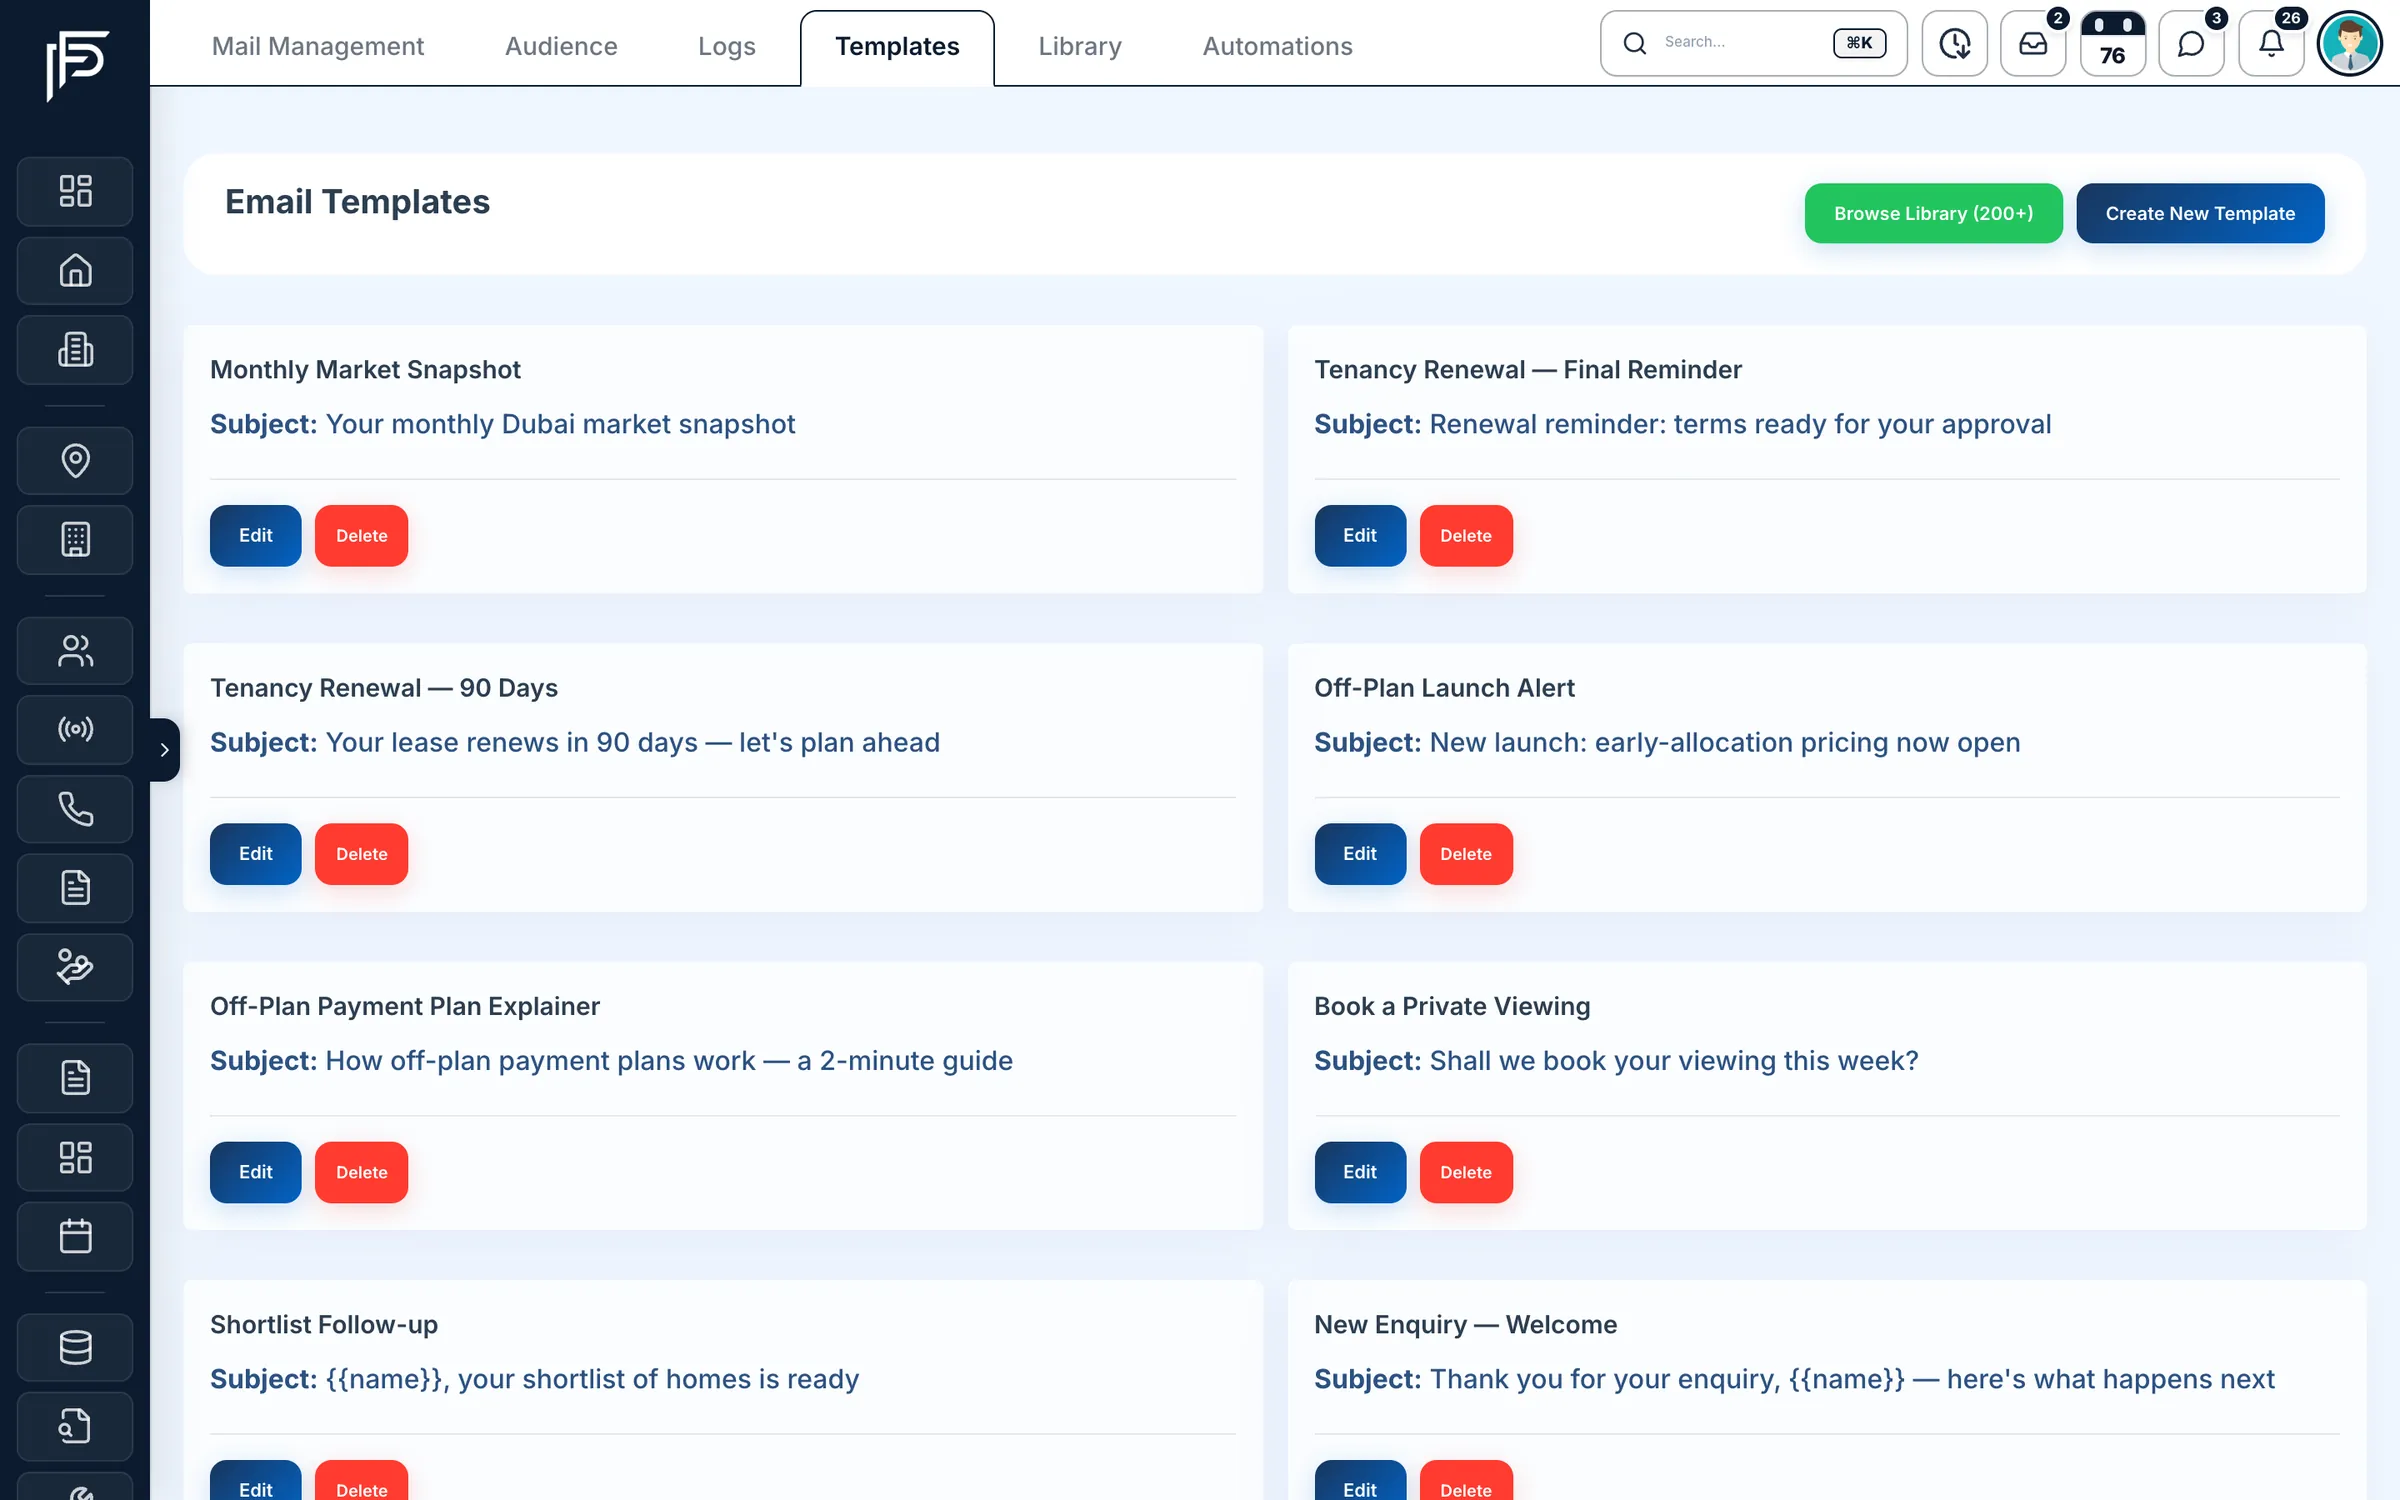Edit the Off-Plan Launch Alert template
Screen dimensions: 2400x1500
click(x=1360, y=853)
